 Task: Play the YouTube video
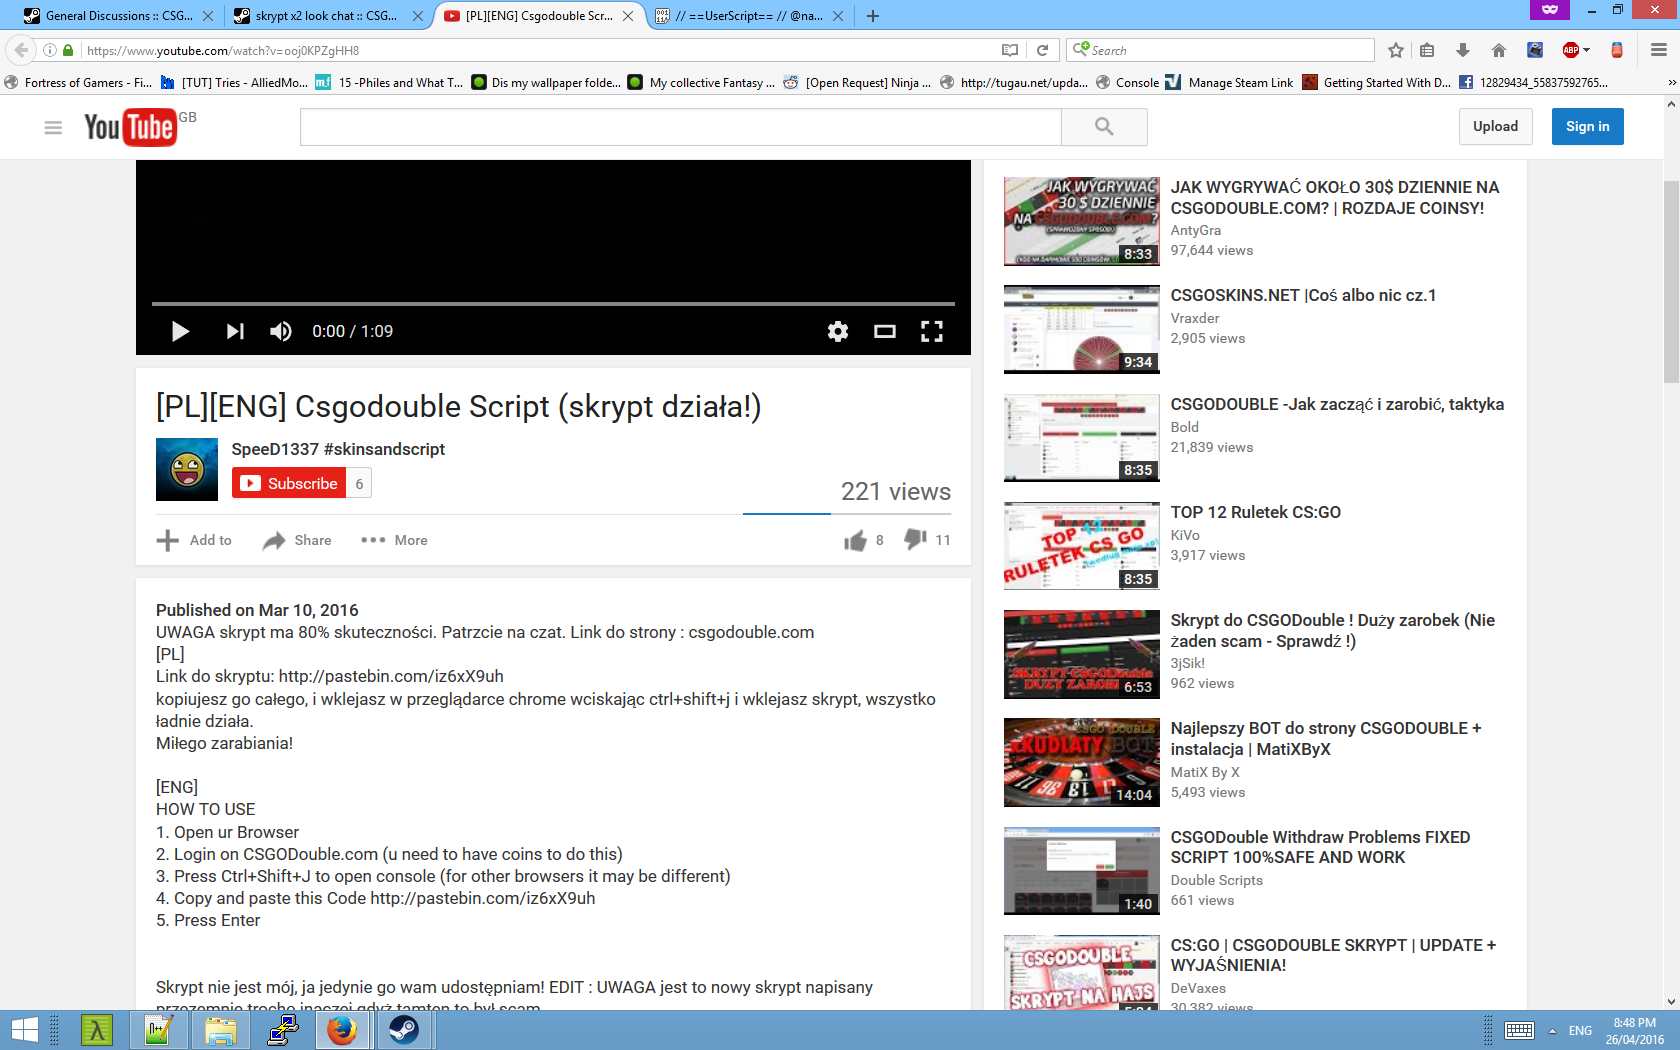click(180, 331)
